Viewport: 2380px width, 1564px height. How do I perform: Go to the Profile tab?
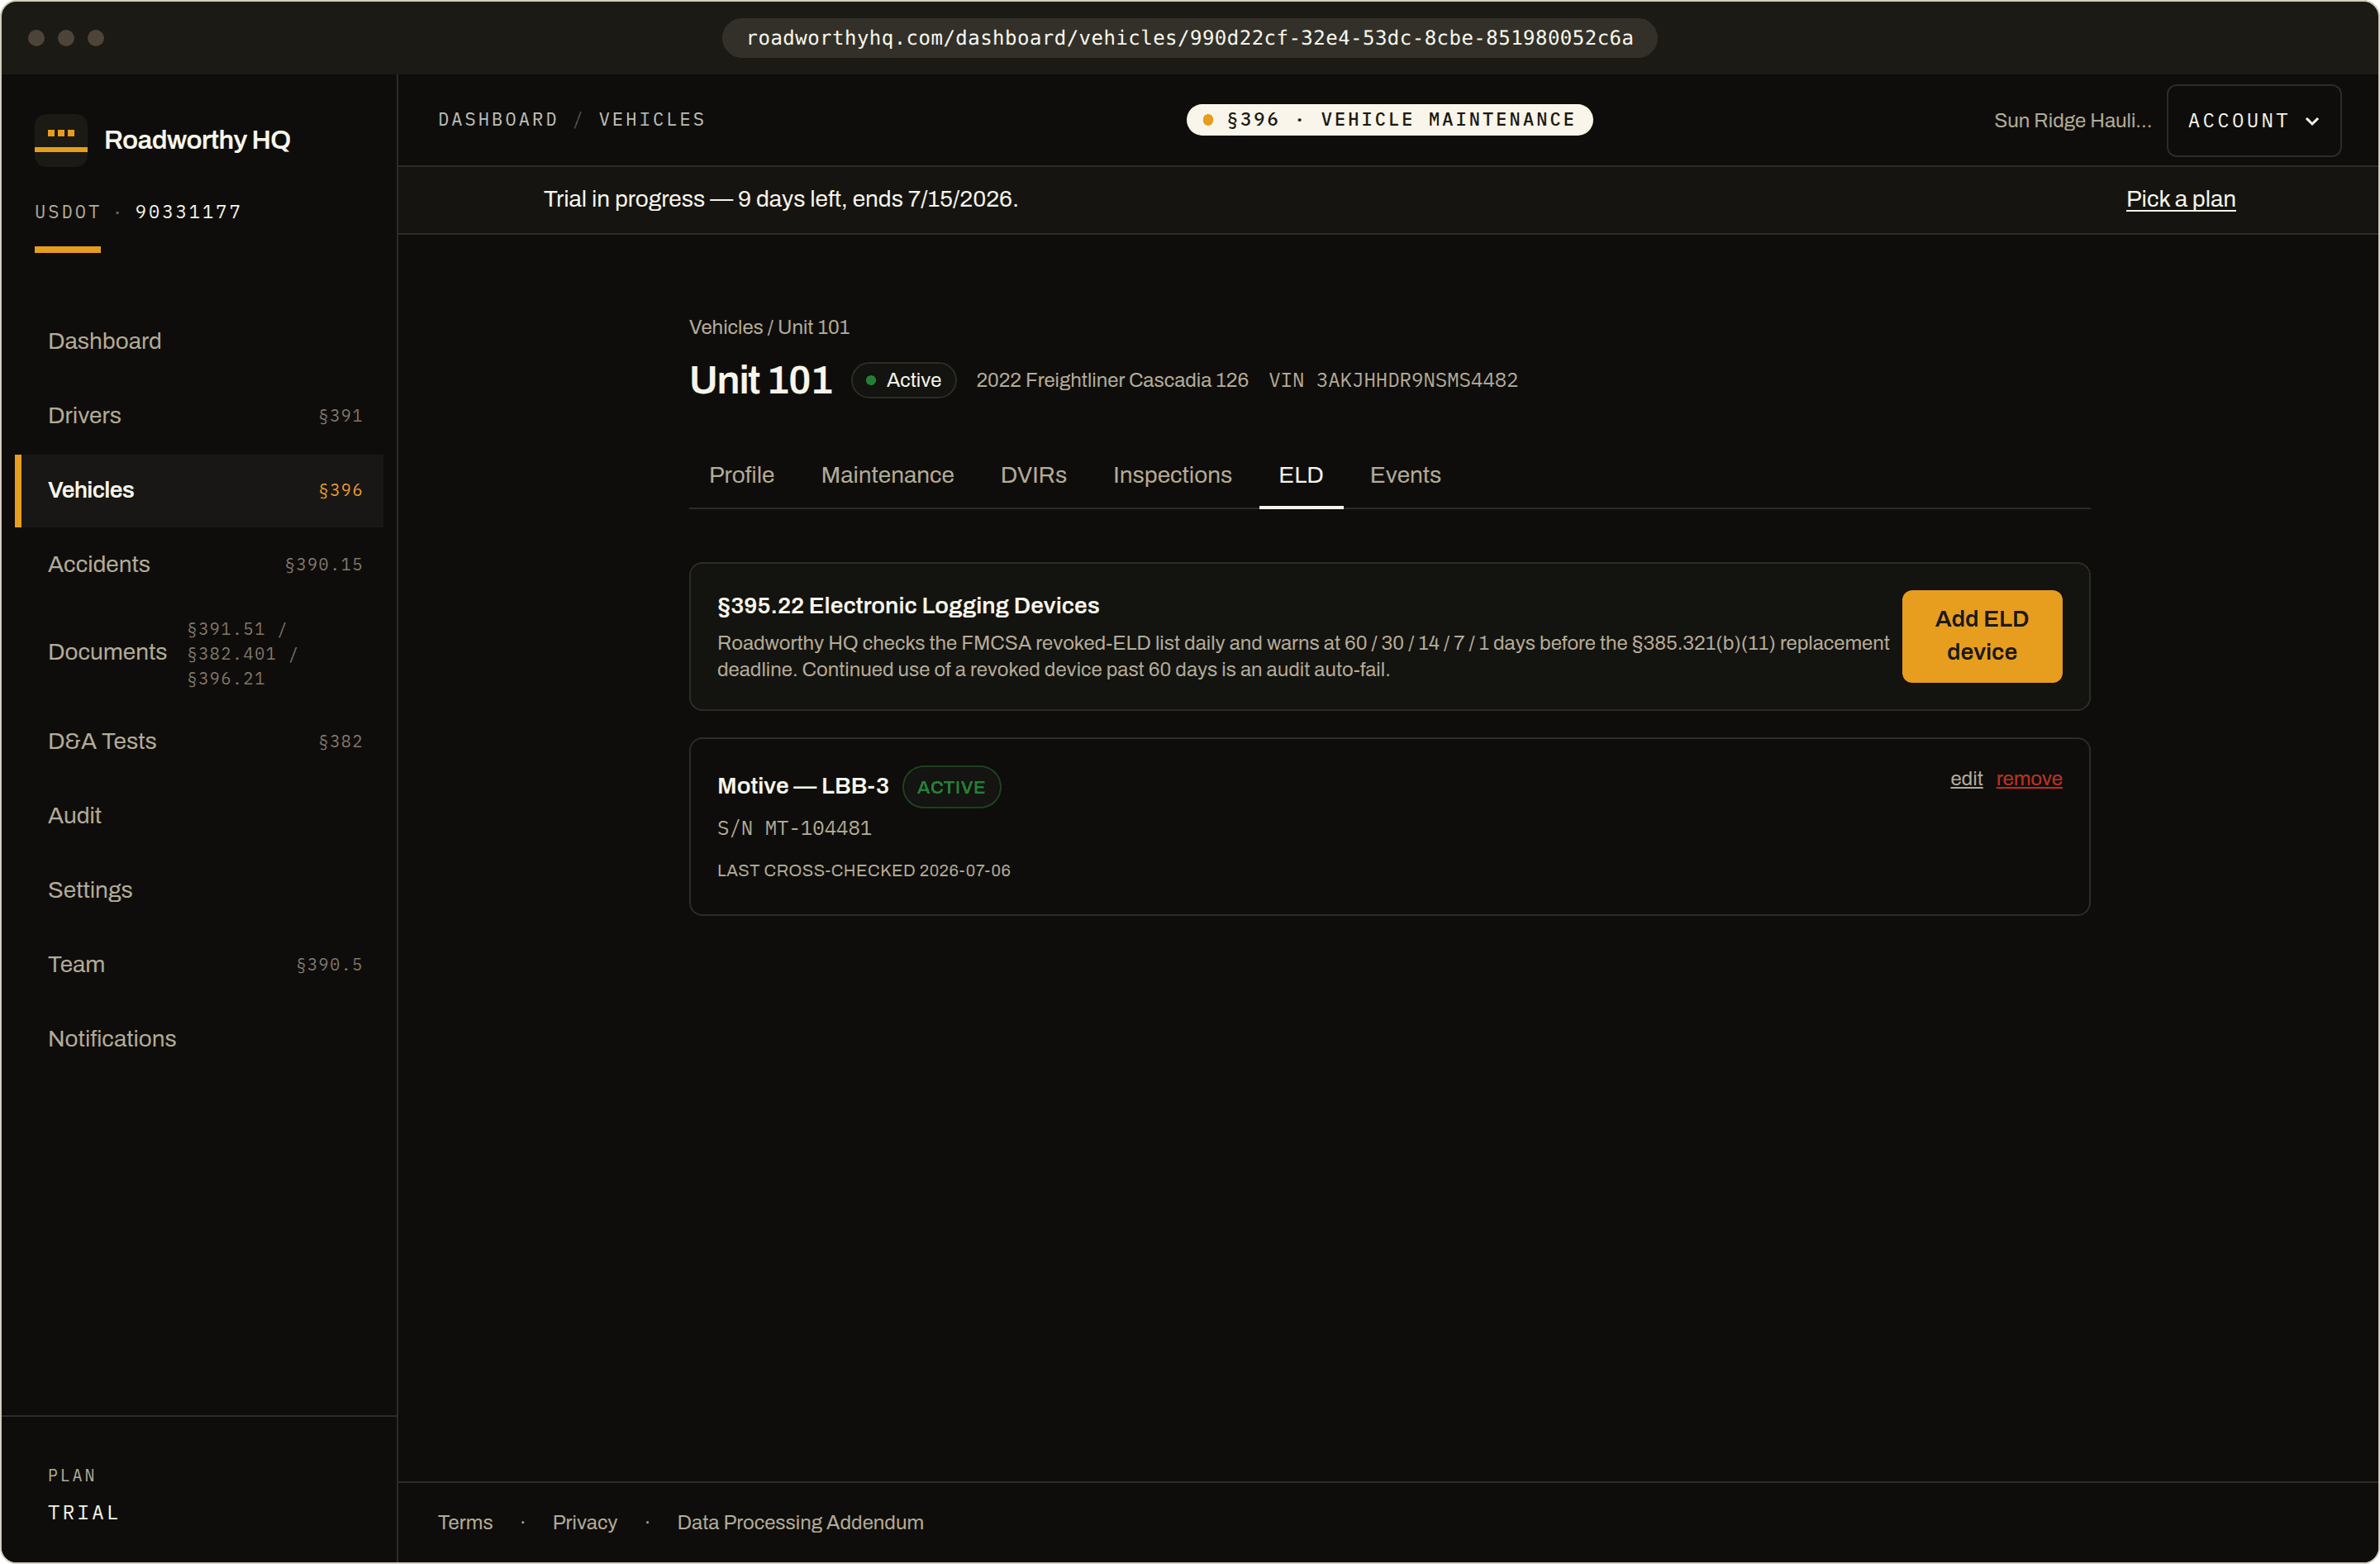(741, 475)
